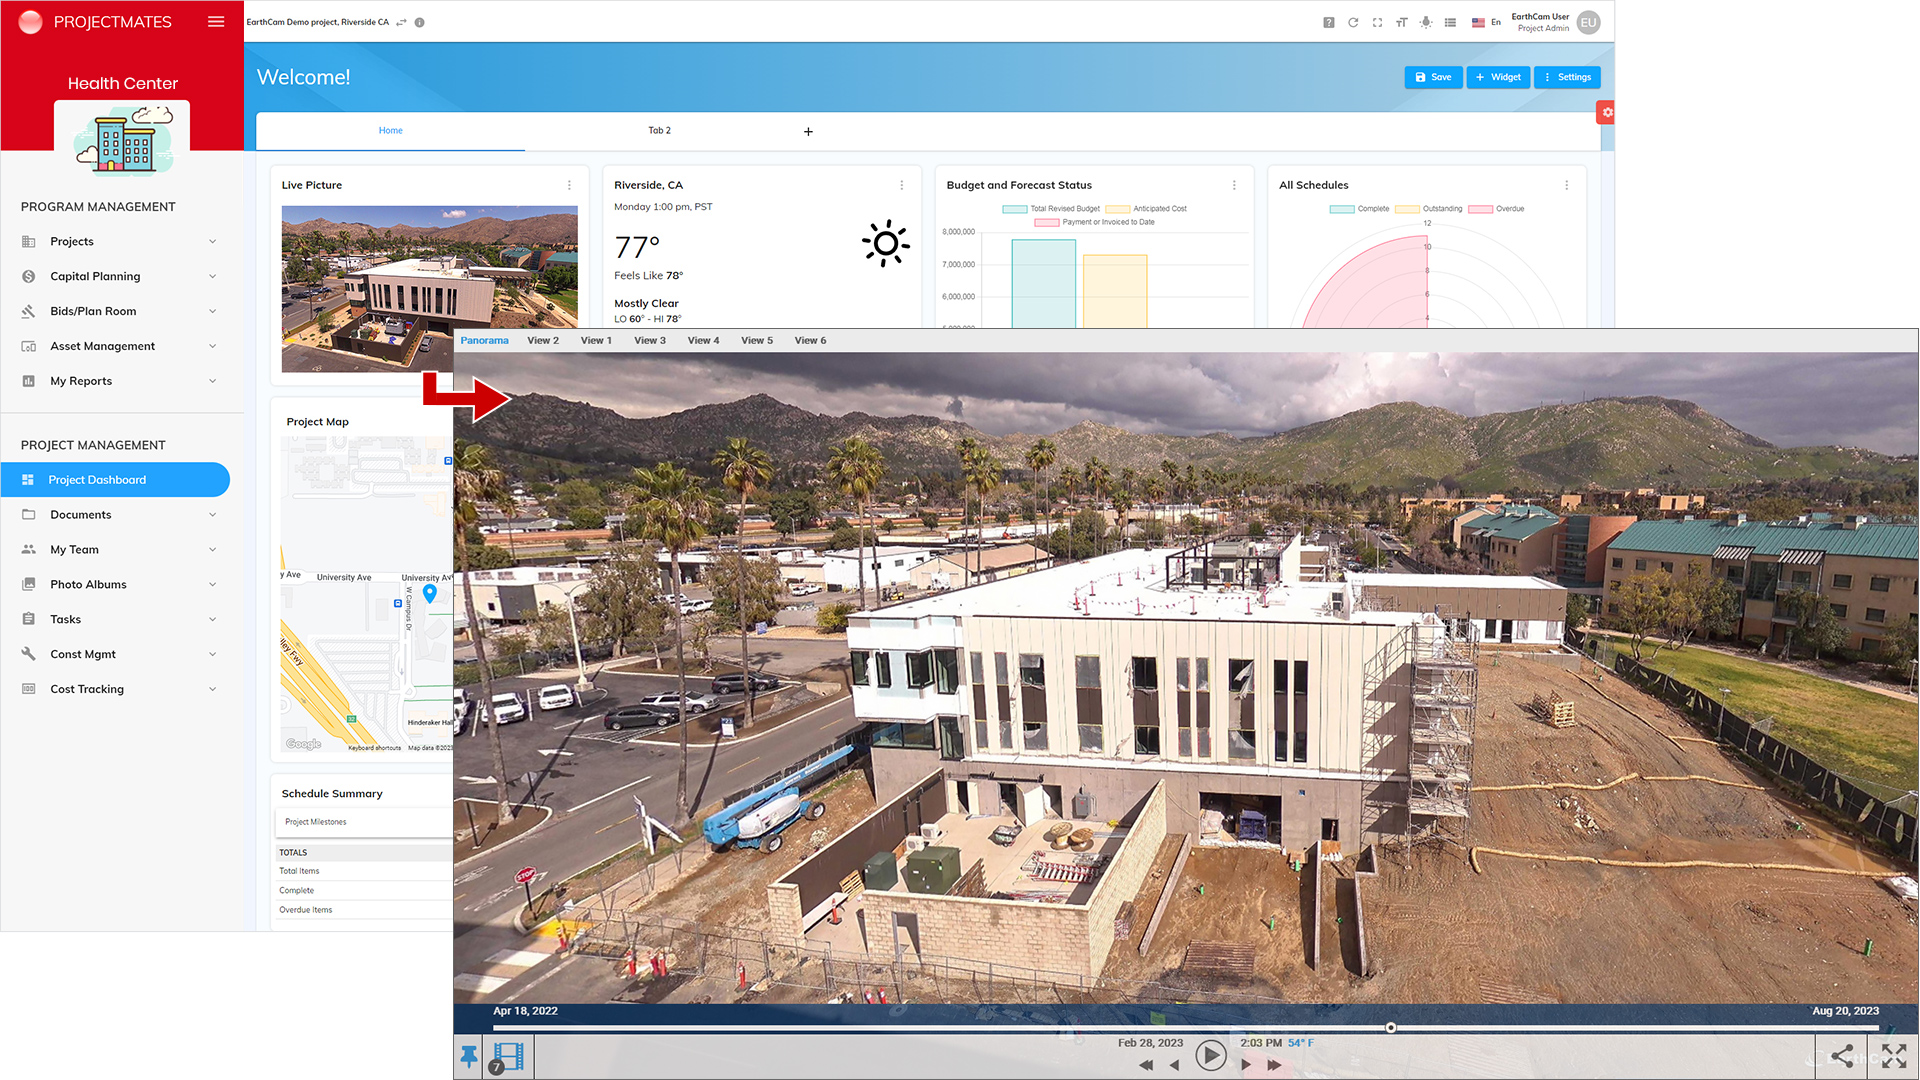Click the filmstrip/timelapse icon on viewer

click(508, 1055)
